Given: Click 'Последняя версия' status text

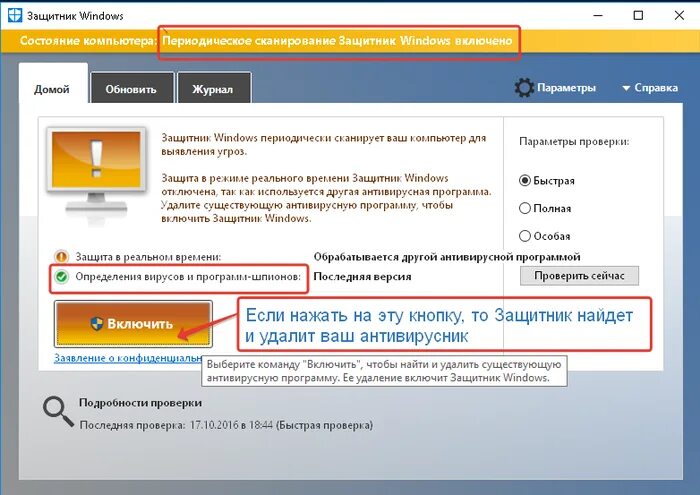Looking at the screenshot, I should coord(362,276).
